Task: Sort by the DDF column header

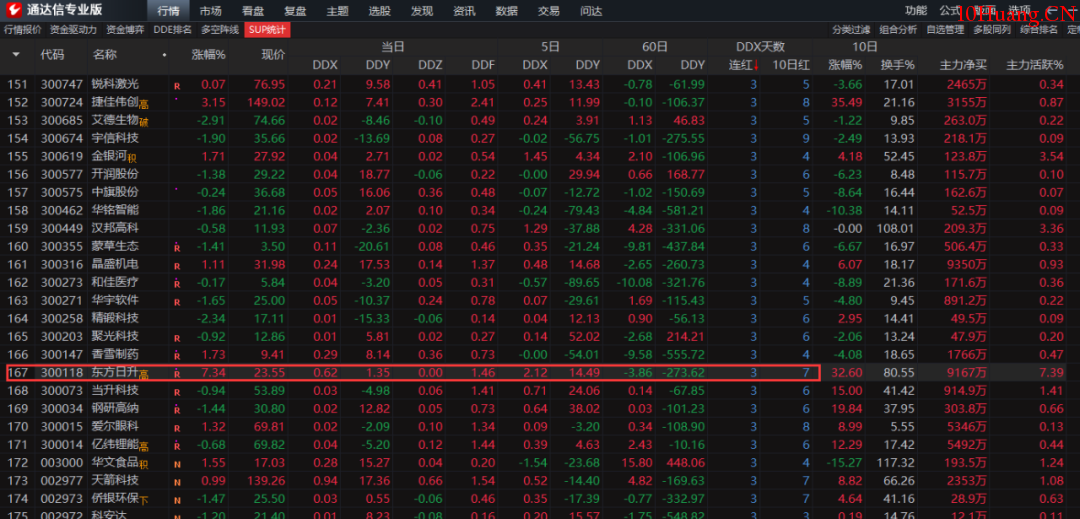Action: coord(483,65)
